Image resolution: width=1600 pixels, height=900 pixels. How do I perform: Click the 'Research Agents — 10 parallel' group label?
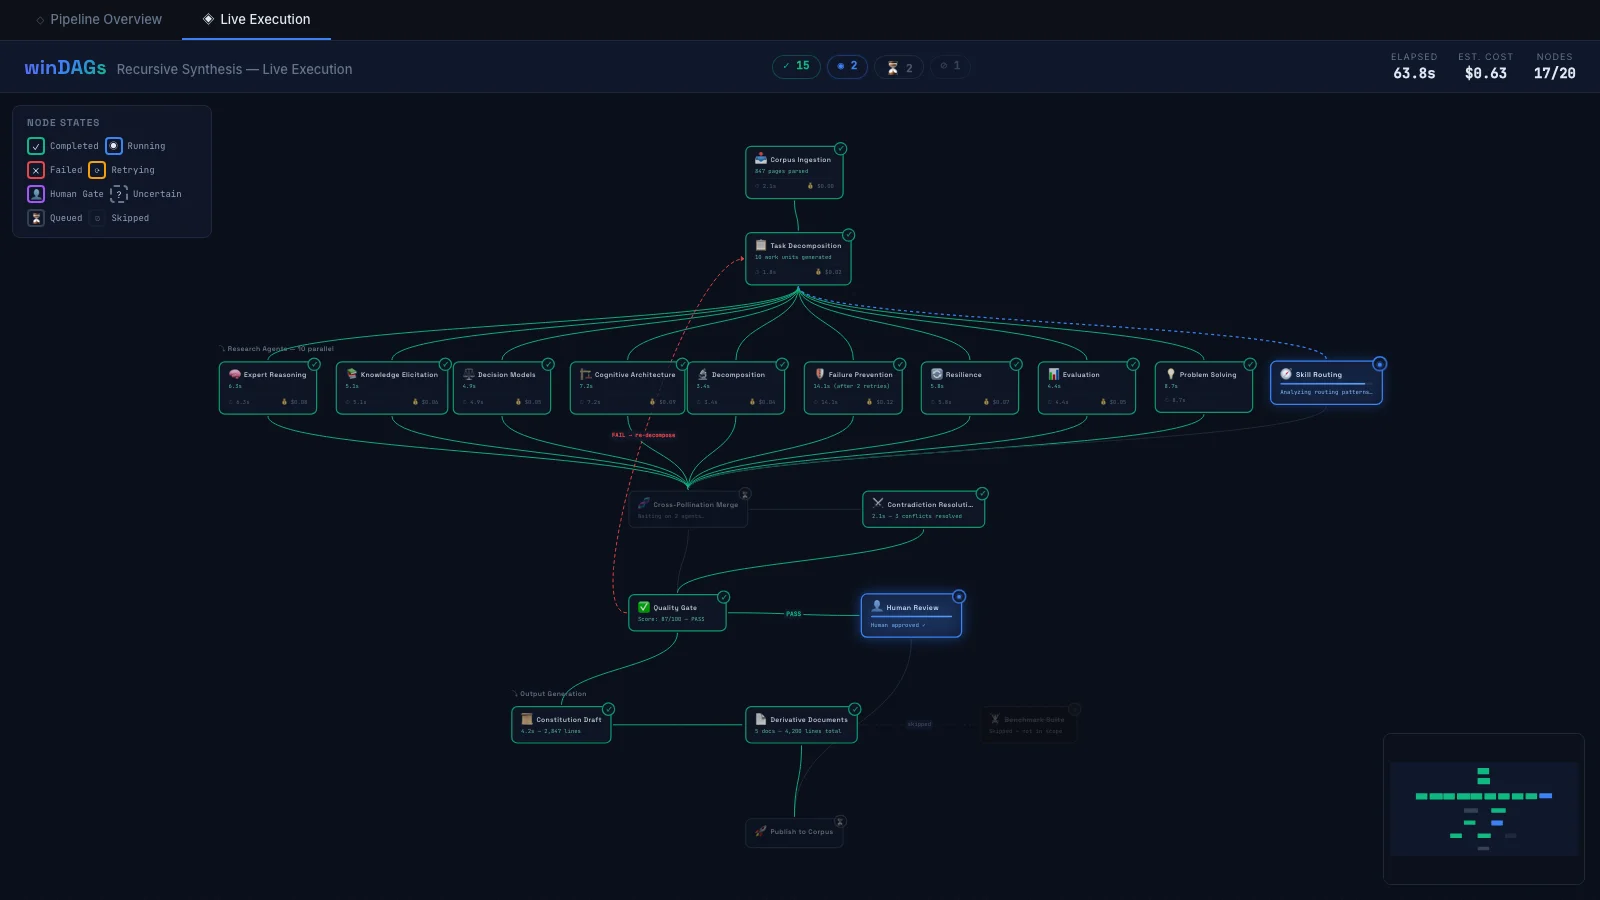tap(277, 349)
